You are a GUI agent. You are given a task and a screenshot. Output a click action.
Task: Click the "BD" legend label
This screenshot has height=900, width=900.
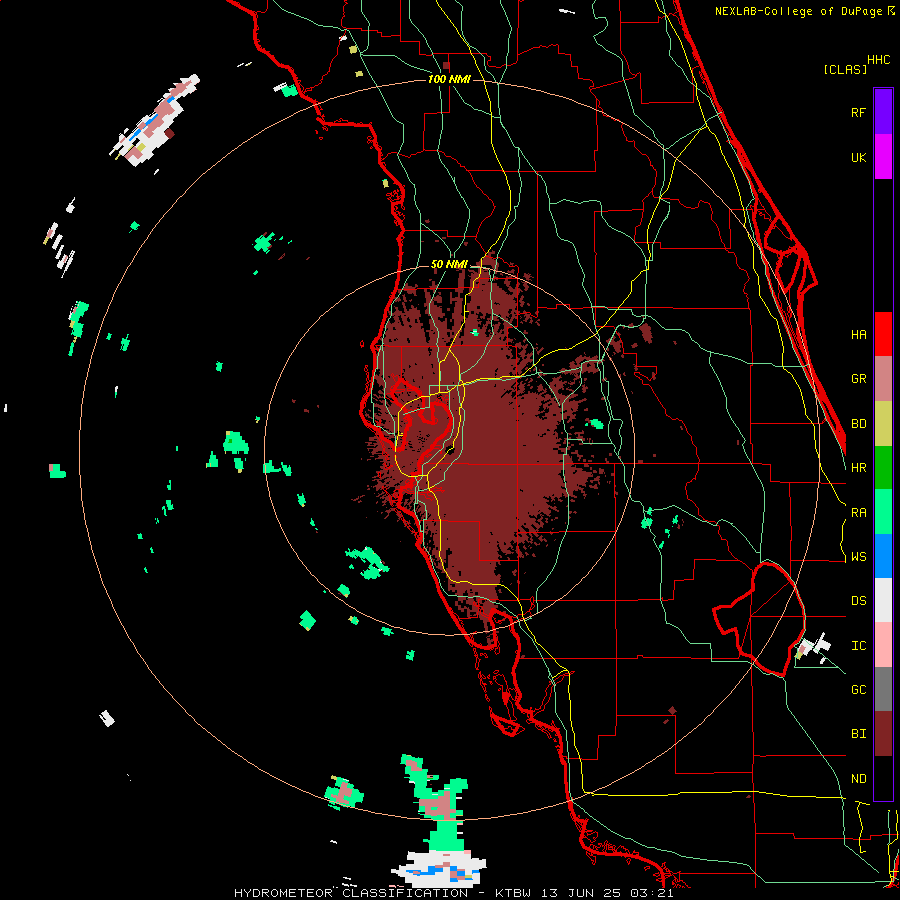pos(858,424)
